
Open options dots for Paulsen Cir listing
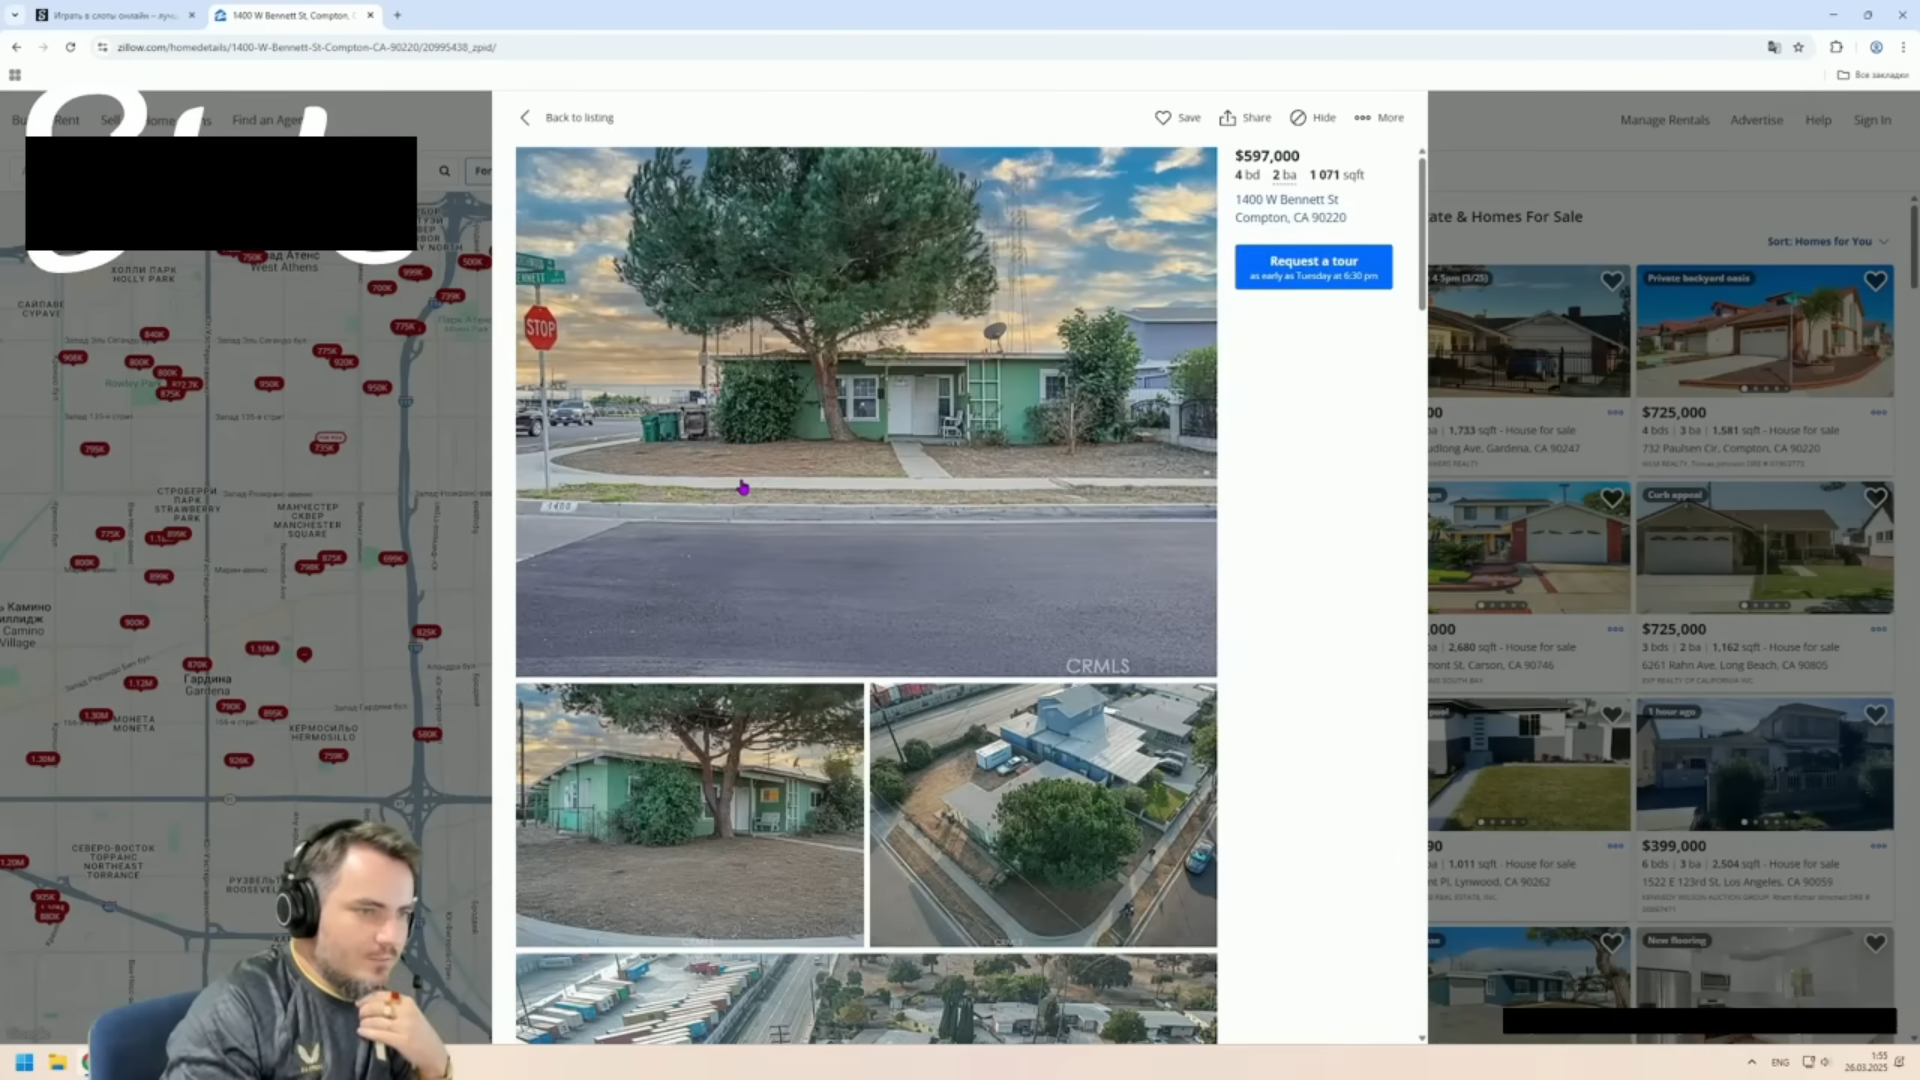(1878, 412)
